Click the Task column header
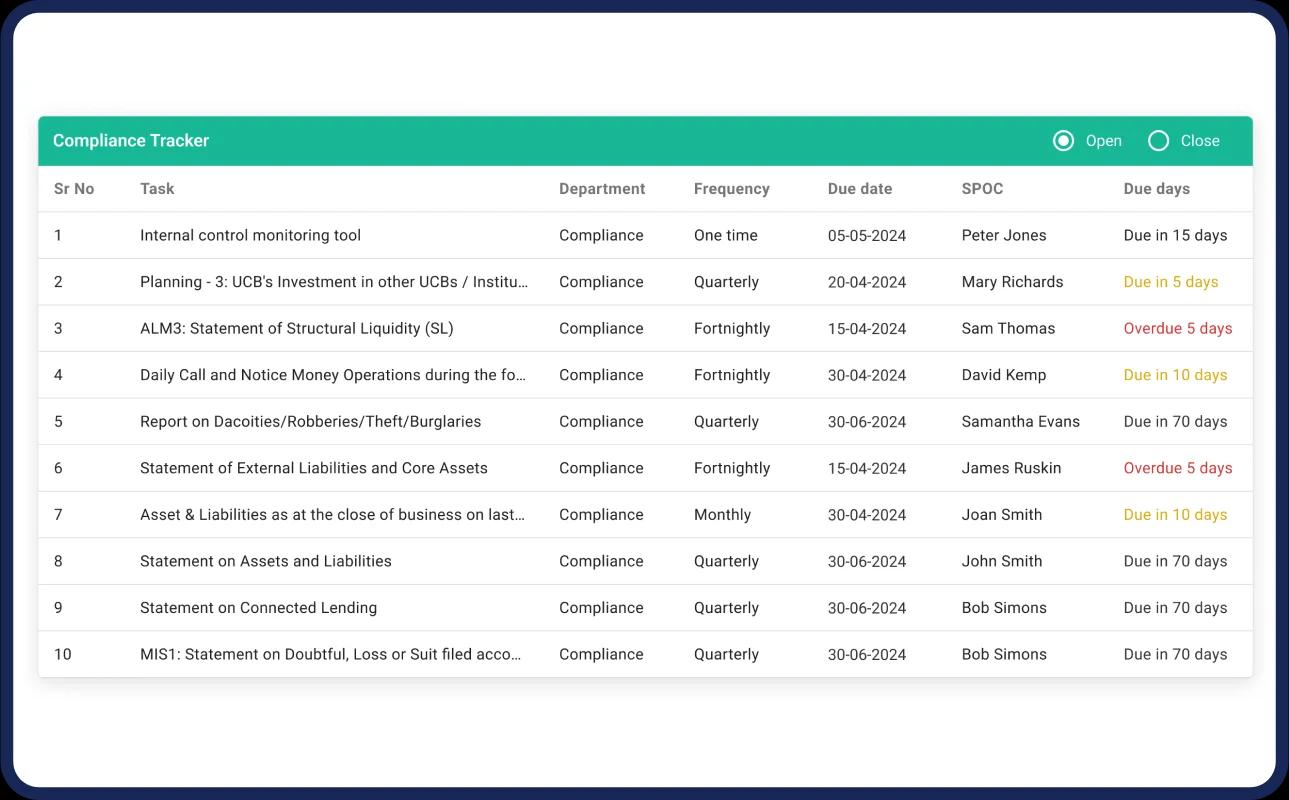Screen dimensions: 1289x800 coord(157,189)
